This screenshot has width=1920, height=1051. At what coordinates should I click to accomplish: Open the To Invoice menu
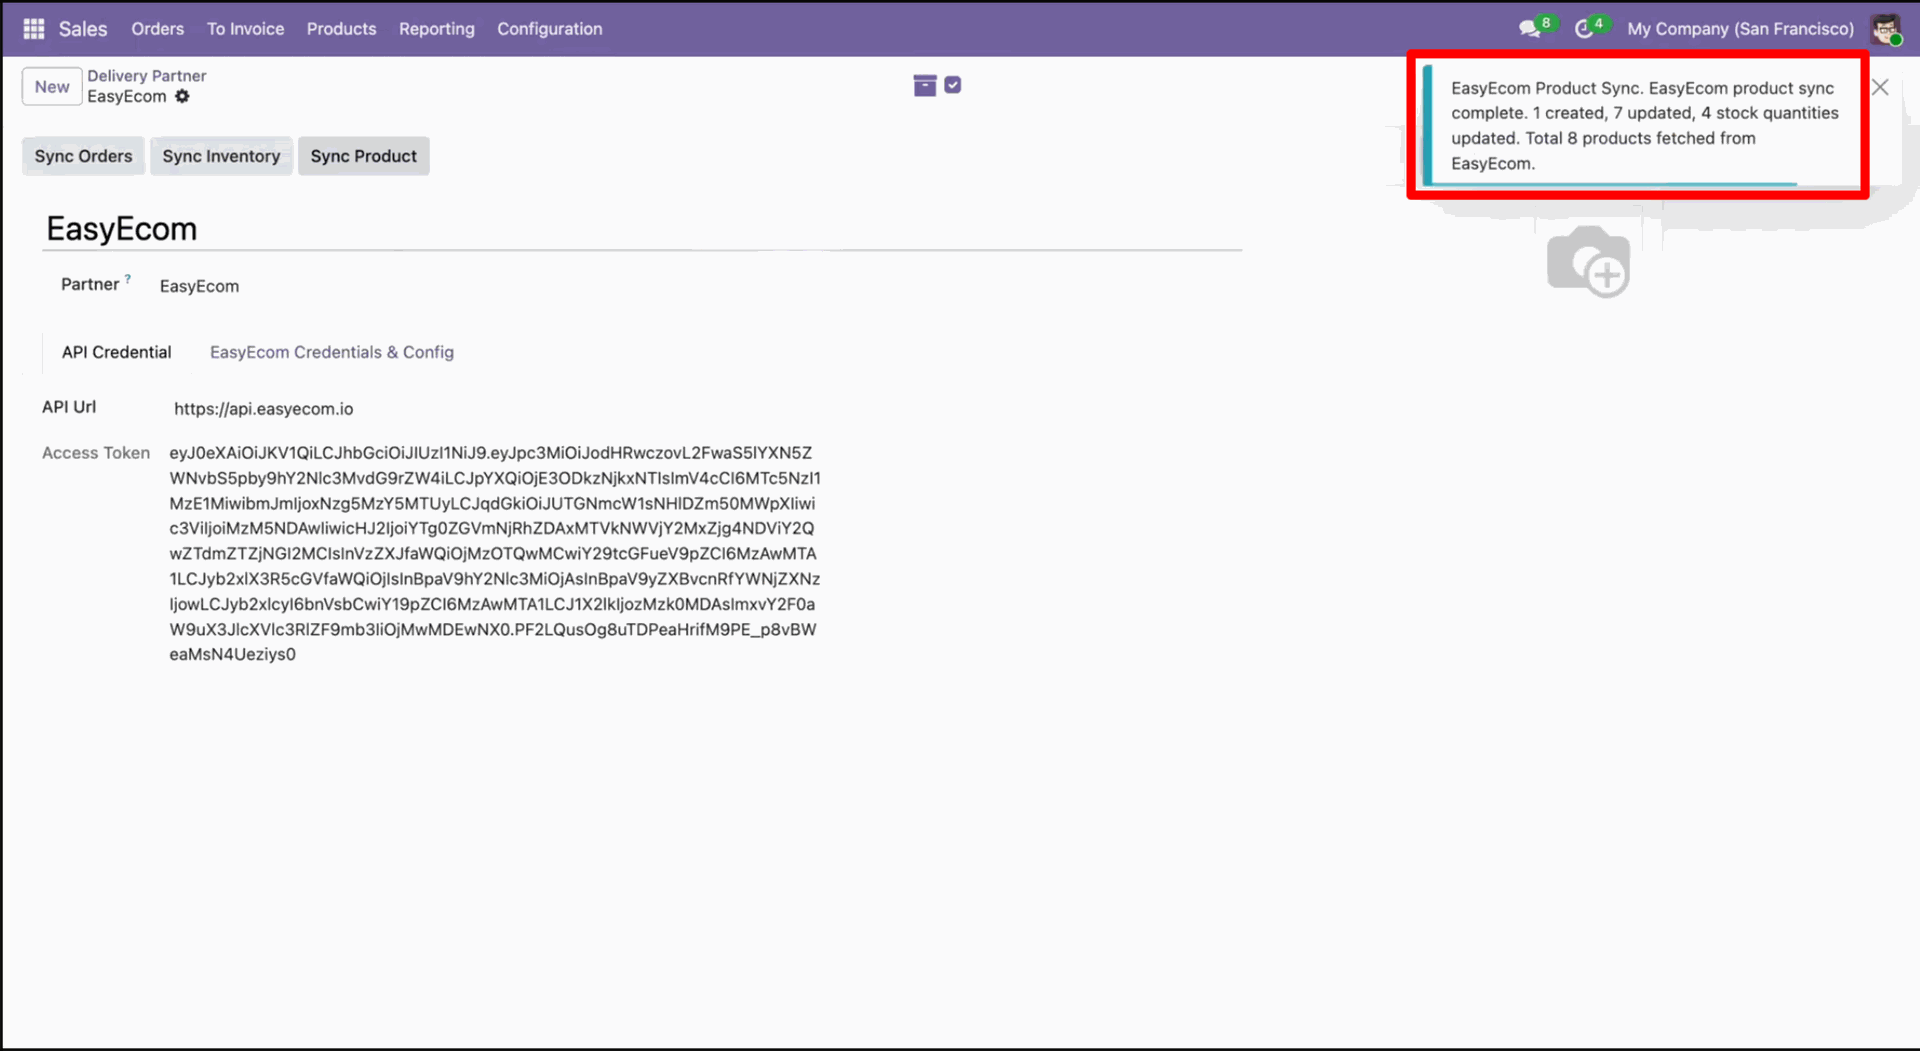point(245,29)
